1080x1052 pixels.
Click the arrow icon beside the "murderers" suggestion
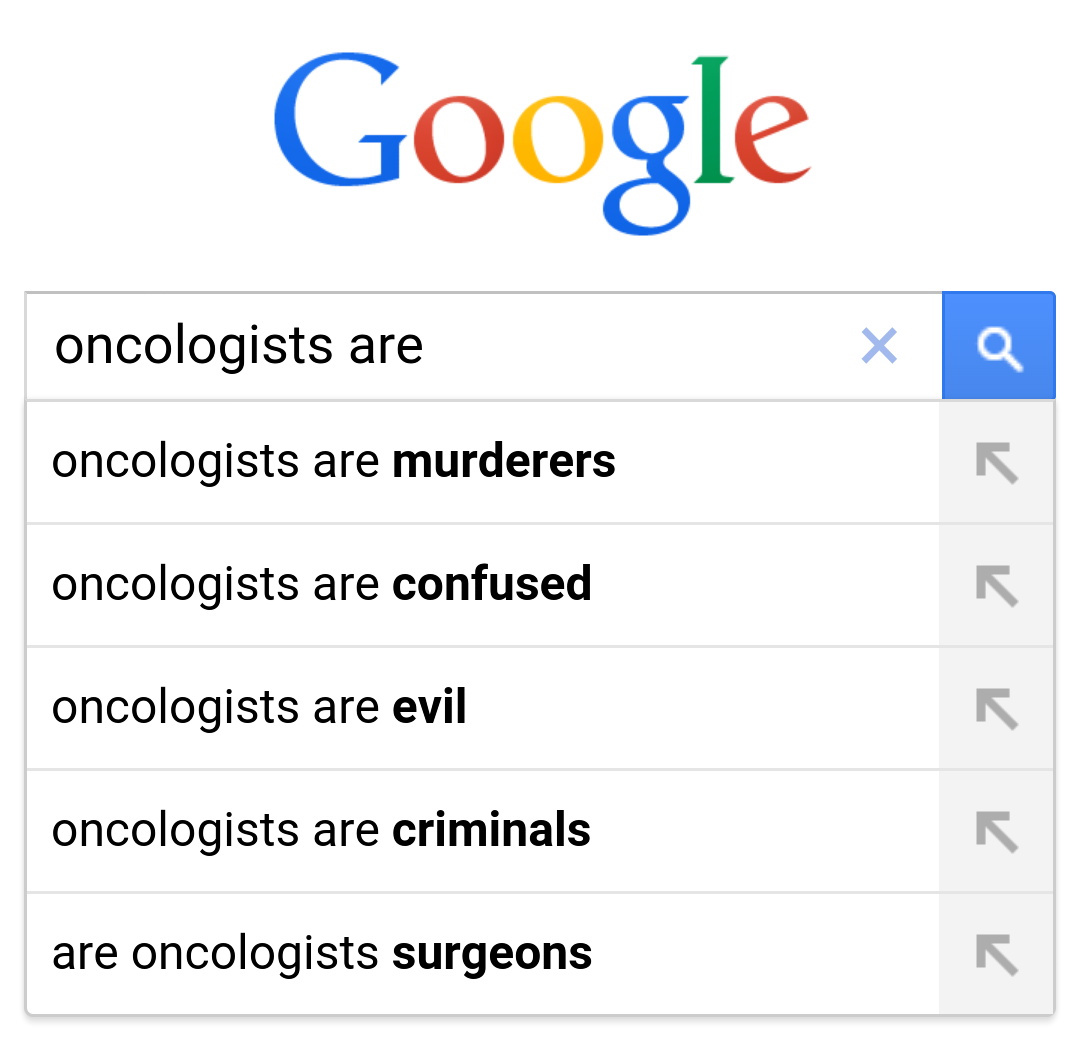tap(996, 463)
